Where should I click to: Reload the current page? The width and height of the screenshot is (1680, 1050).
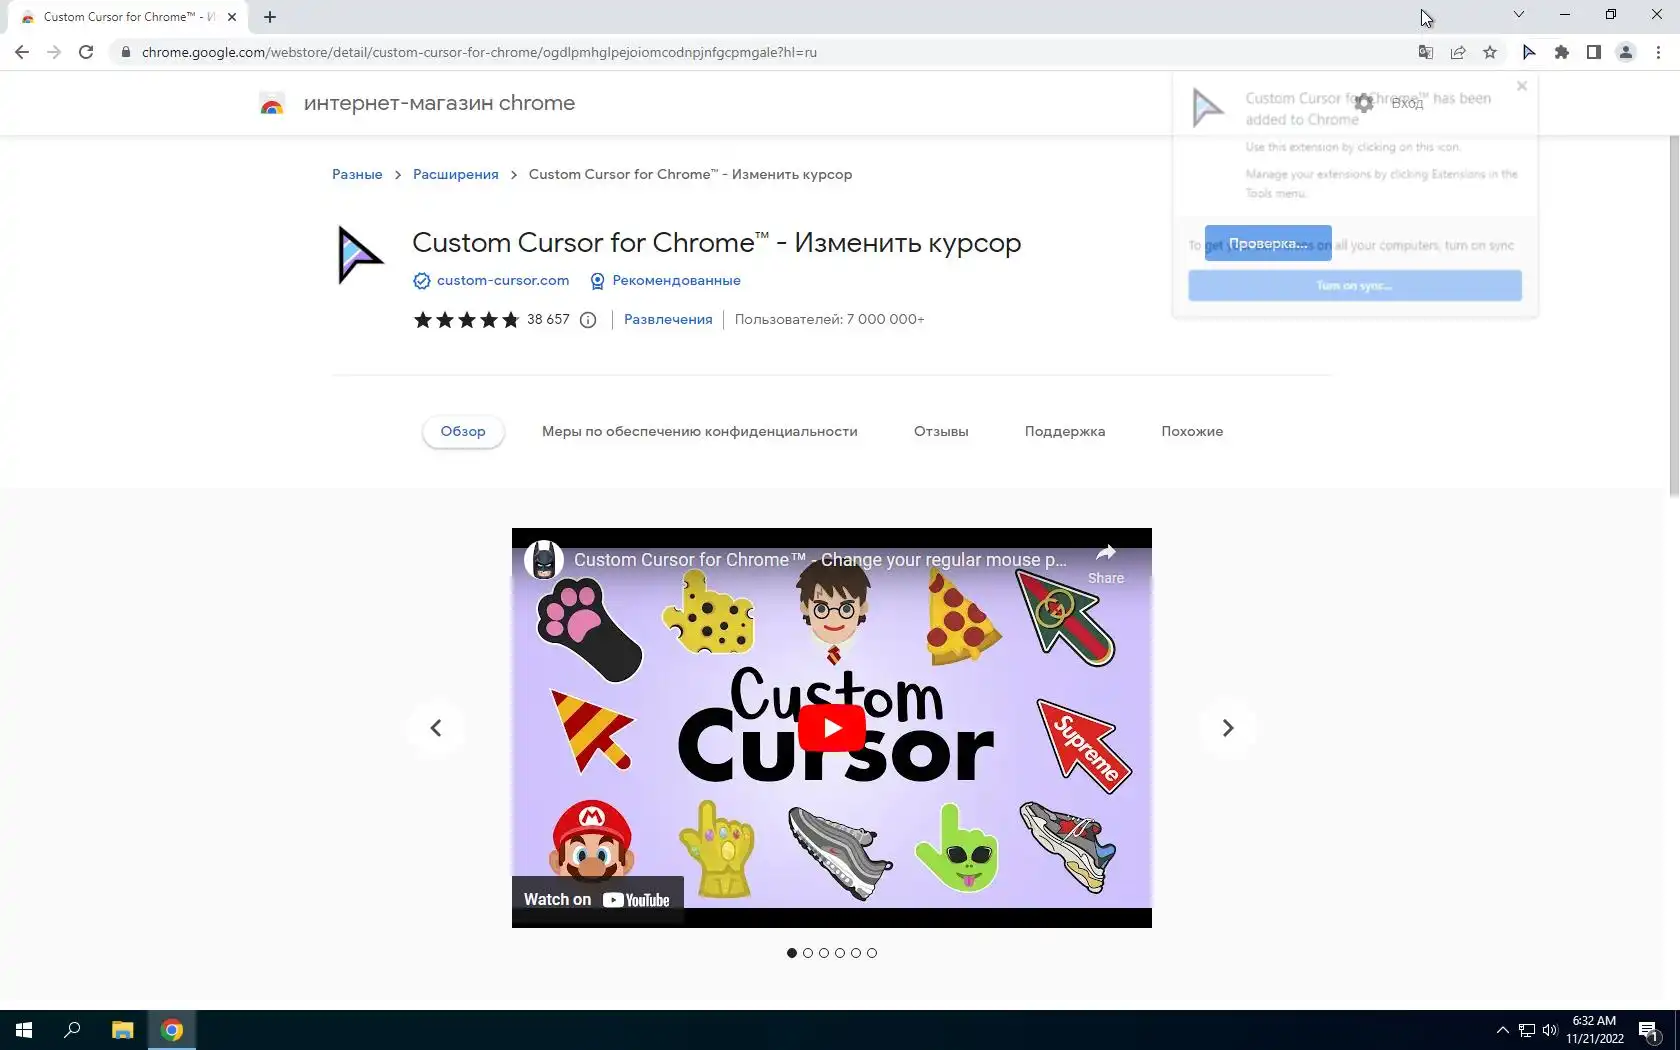[x=86, y=52]
